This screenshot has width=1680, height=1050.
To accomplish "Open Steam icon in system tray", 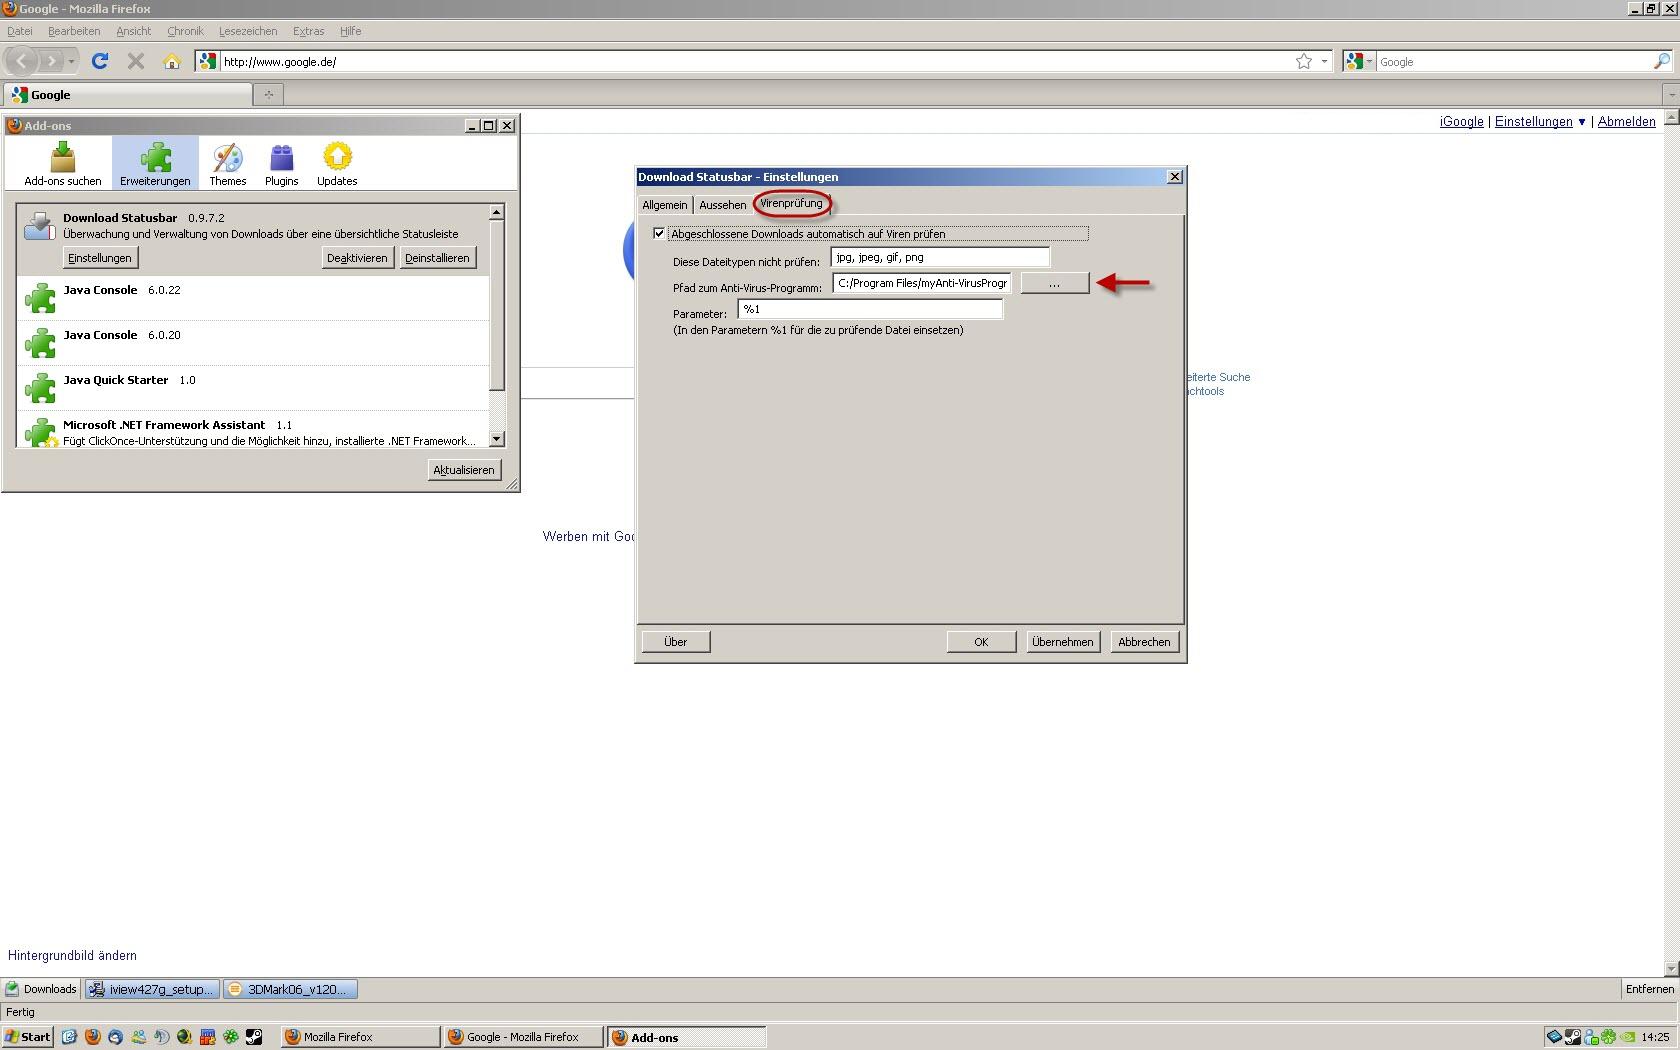I will (1572, 1037).
